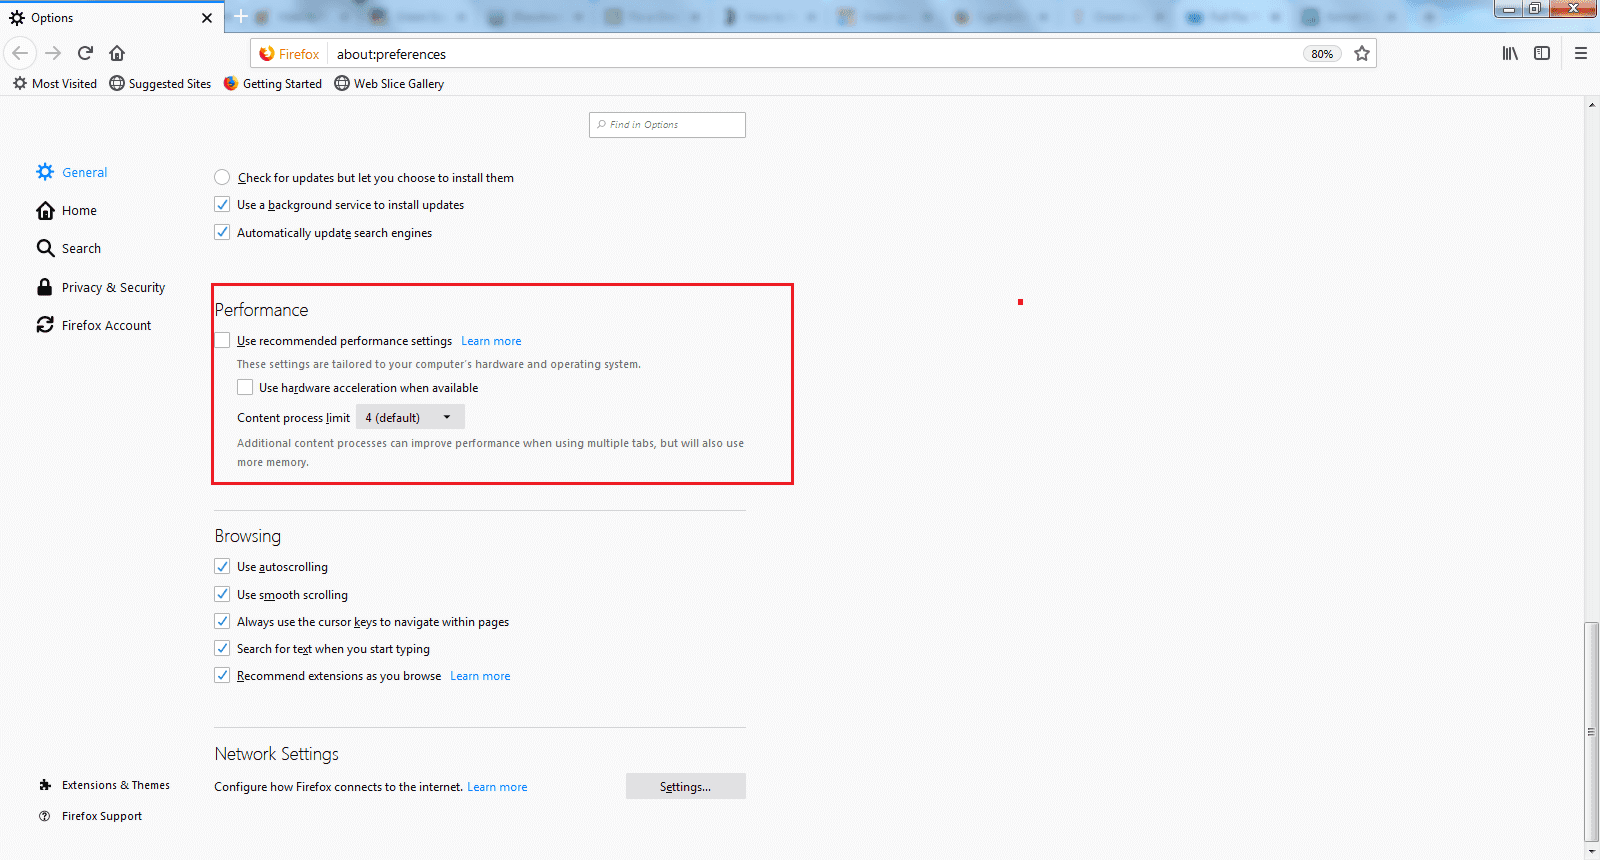Click the Go back arrow
The width and height of the screenshot is (1600, 860).
pos(21,53)
